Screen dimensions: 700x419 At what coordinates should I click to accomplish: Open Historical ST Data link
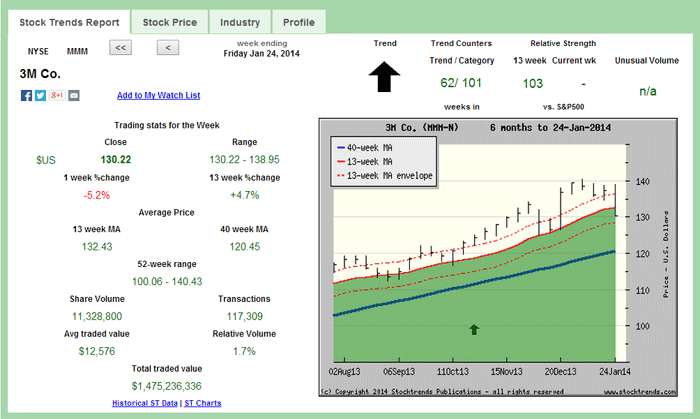(145, 403)
